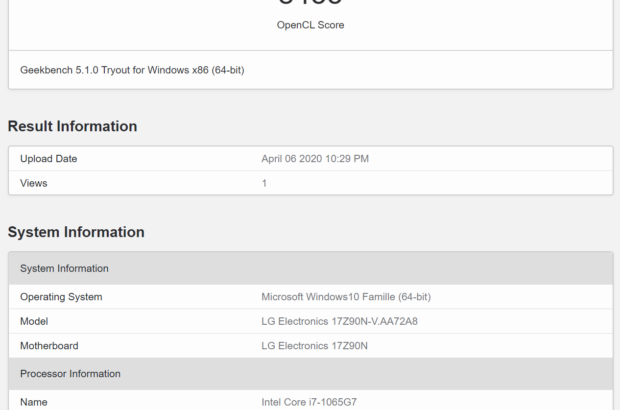Click the OpenCL Score label
The width and height of the screenshot is (620, 410).
pos(310,25)
